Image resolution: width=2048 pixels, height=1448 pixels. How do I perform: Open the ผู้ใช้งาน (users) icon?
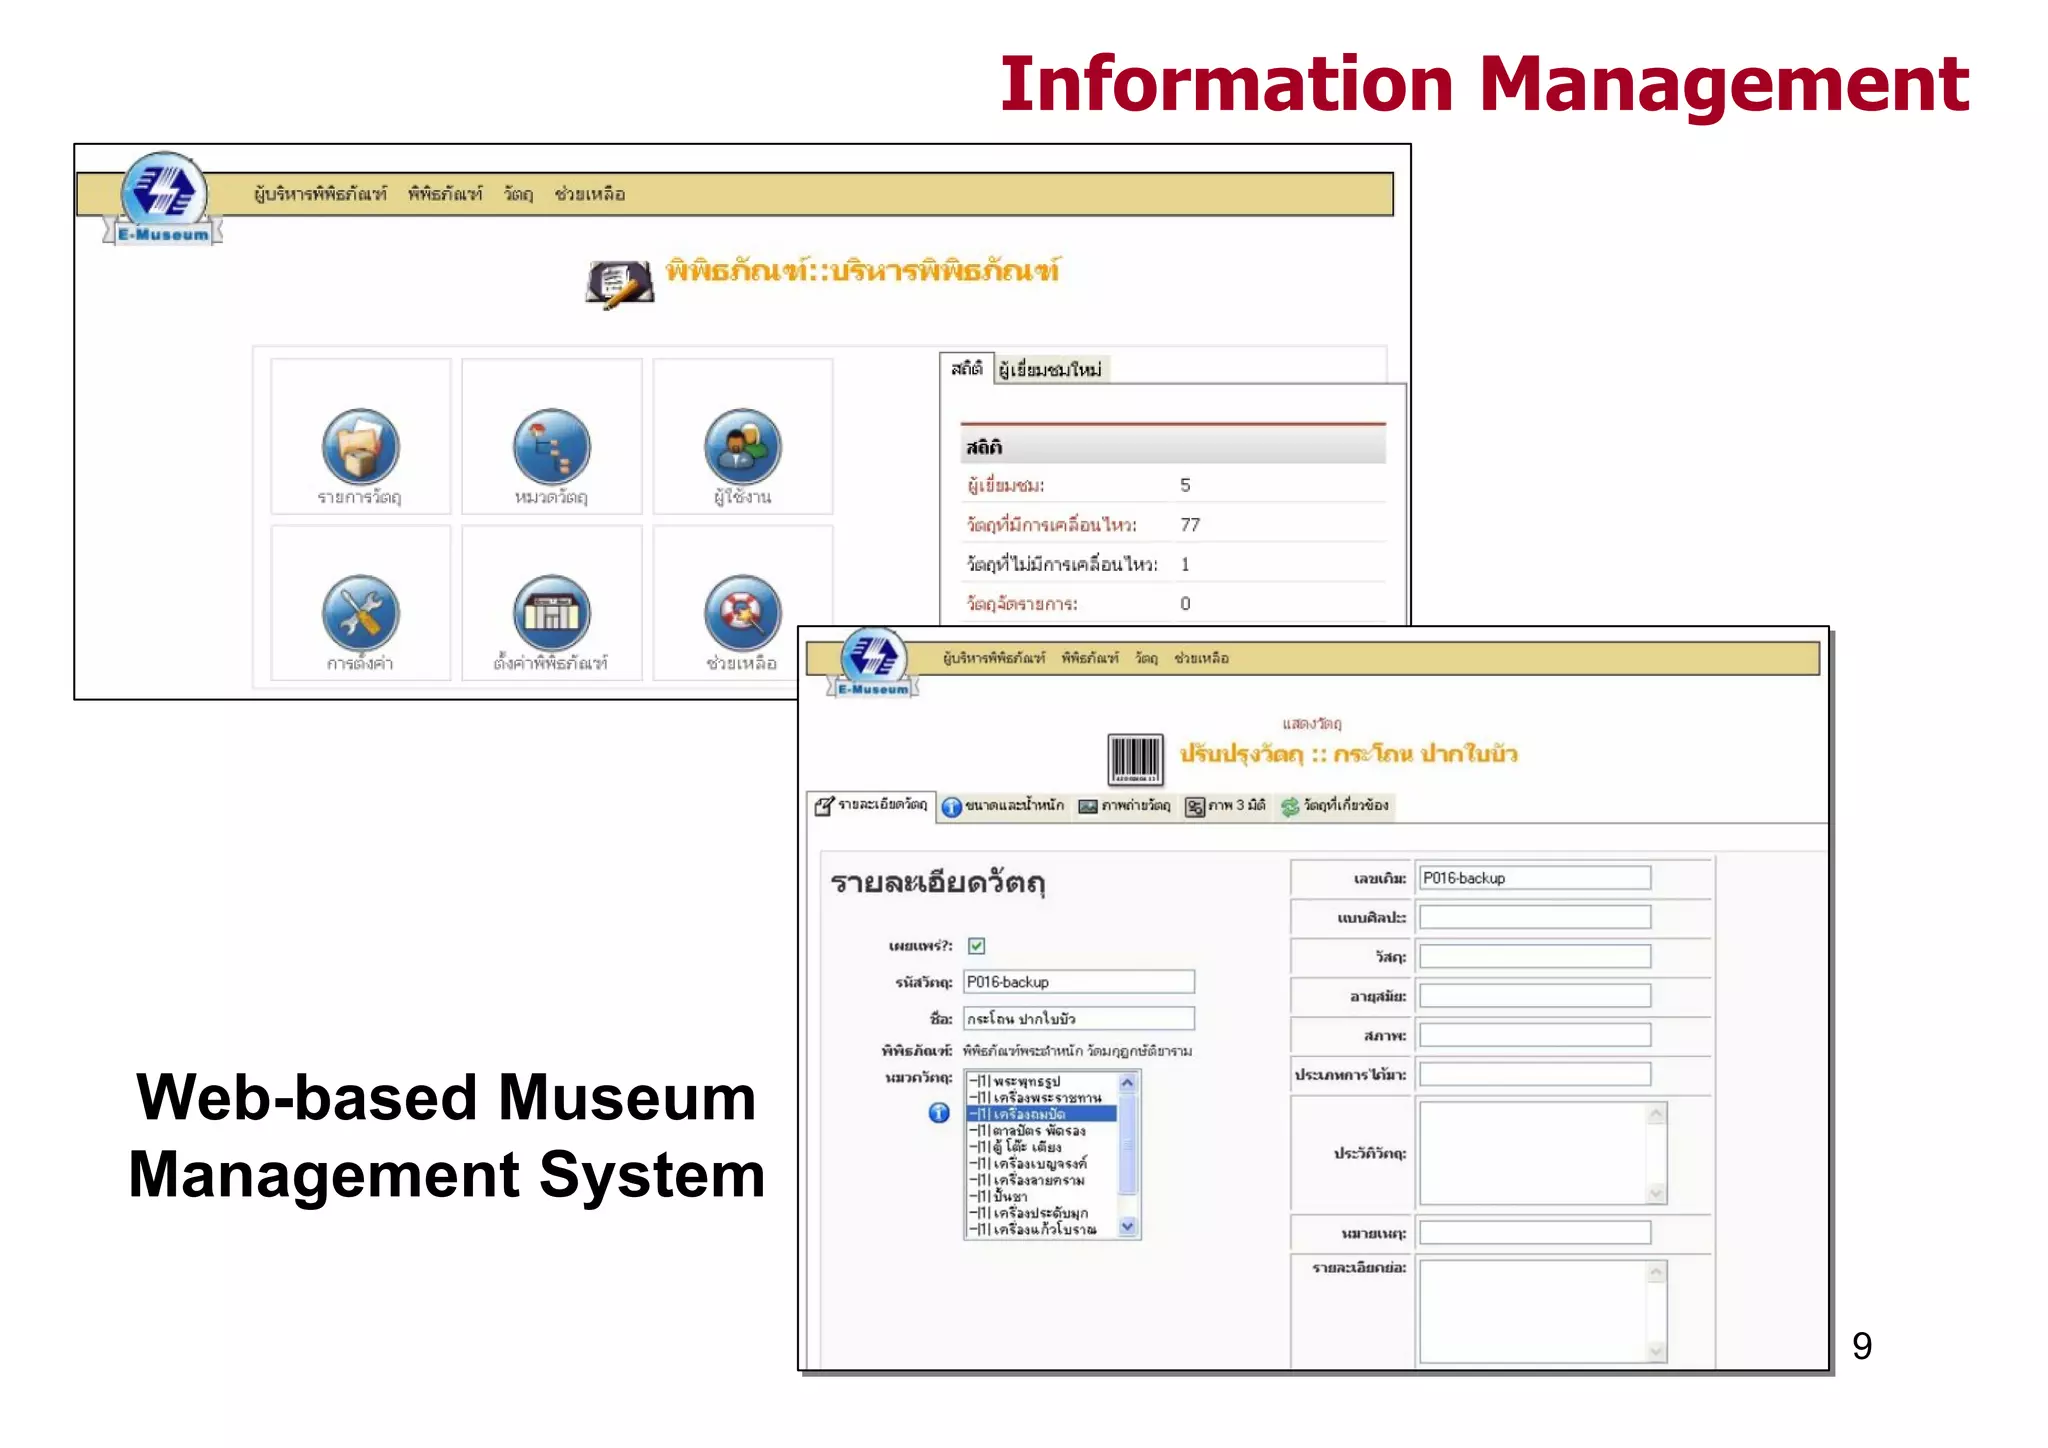click(x=742, y=446)
